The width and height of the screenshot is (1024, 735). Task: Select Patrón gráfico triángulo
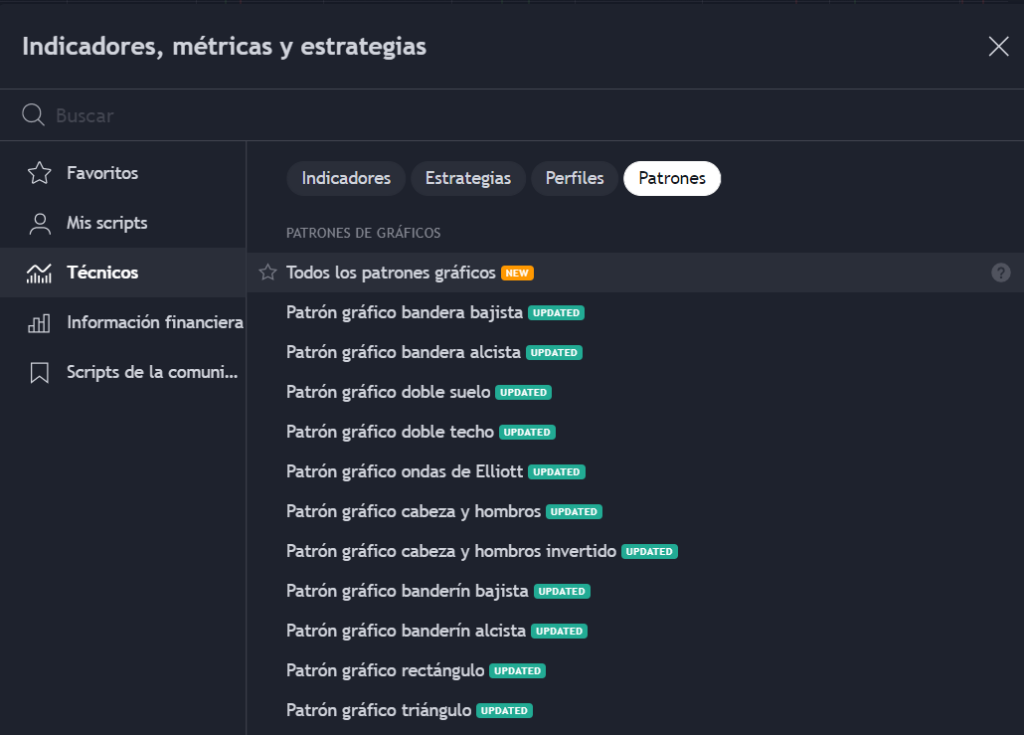click(378, 710)
